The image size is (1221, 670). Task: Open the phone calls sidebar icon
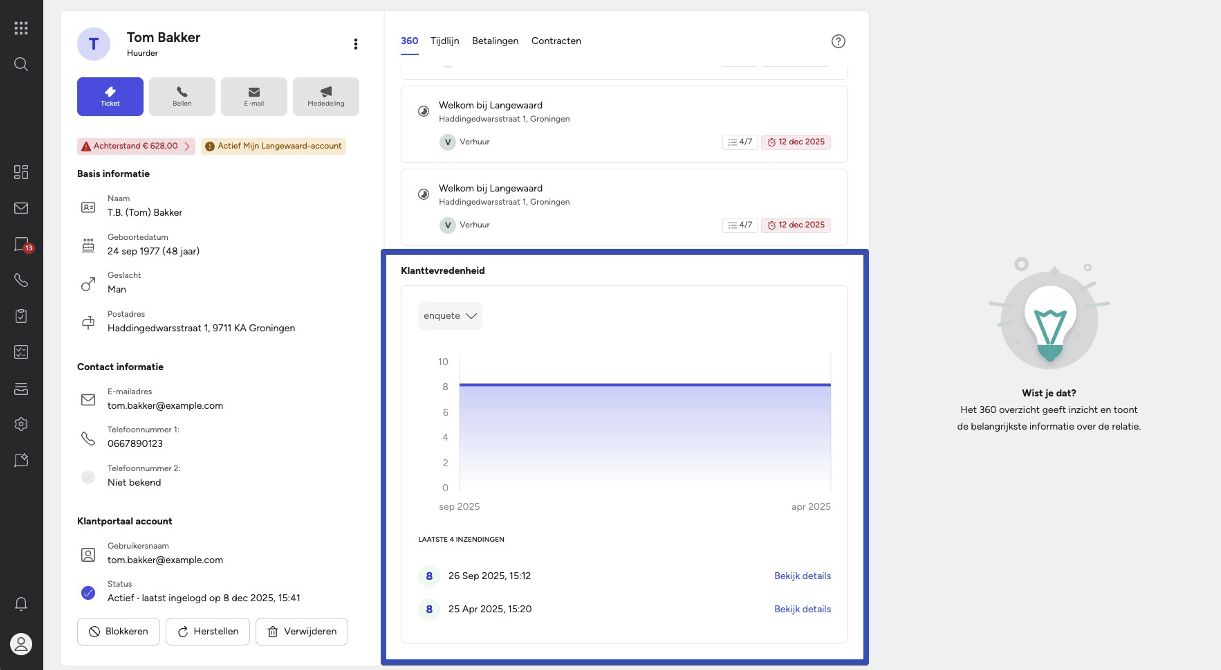point(21,280)
